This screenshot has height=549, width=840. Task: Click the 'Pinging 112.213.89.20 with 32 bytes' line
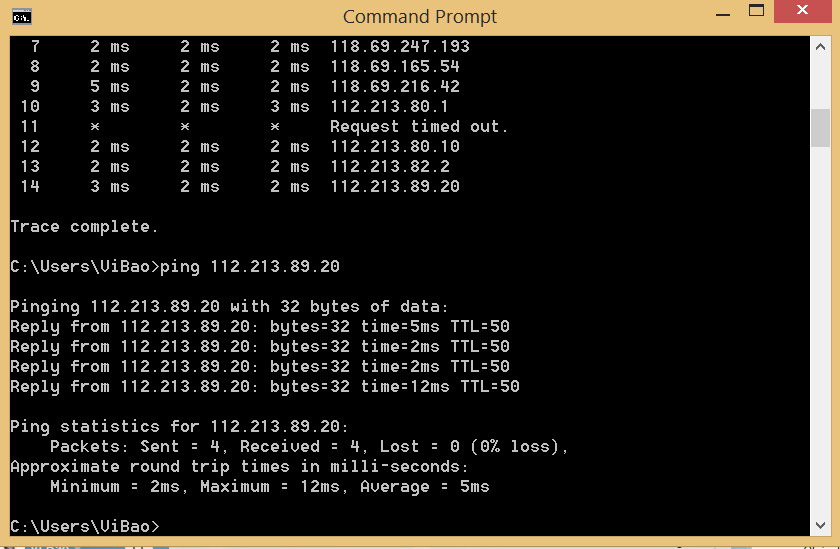coord(229,306)
